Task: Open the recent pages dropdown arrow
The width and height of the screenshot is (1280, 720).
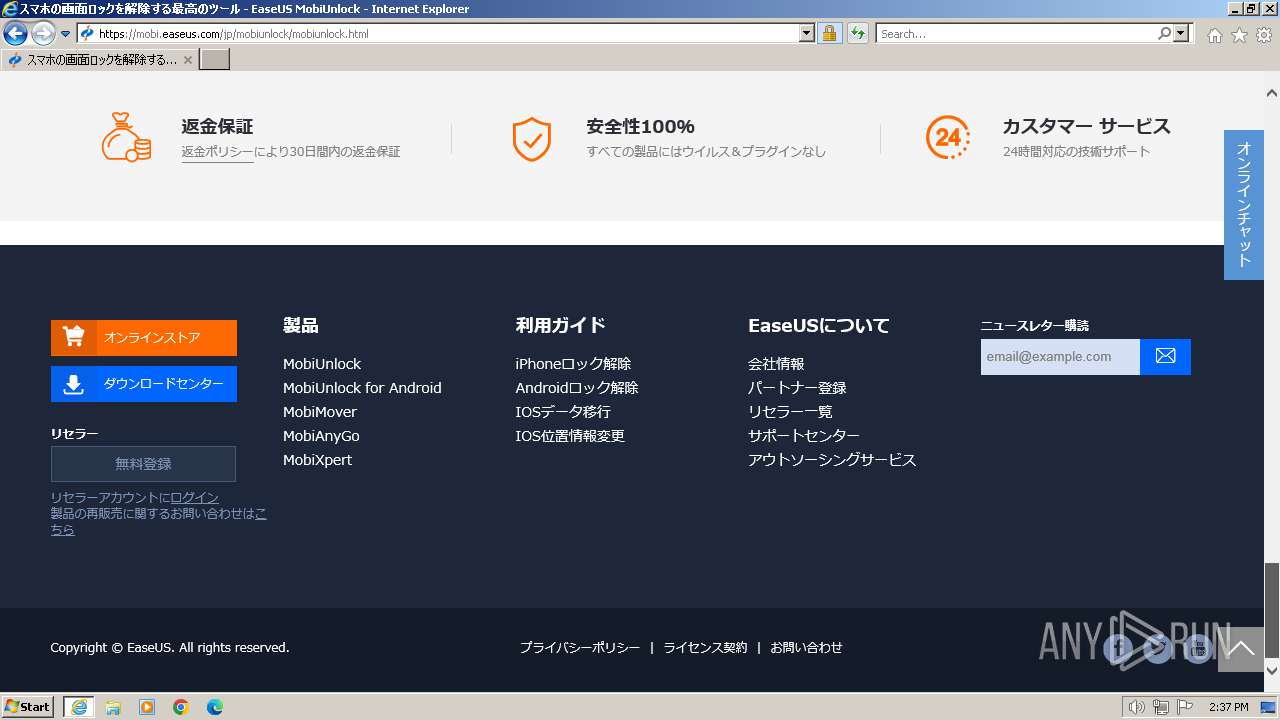Action: (x=65, y=34)
